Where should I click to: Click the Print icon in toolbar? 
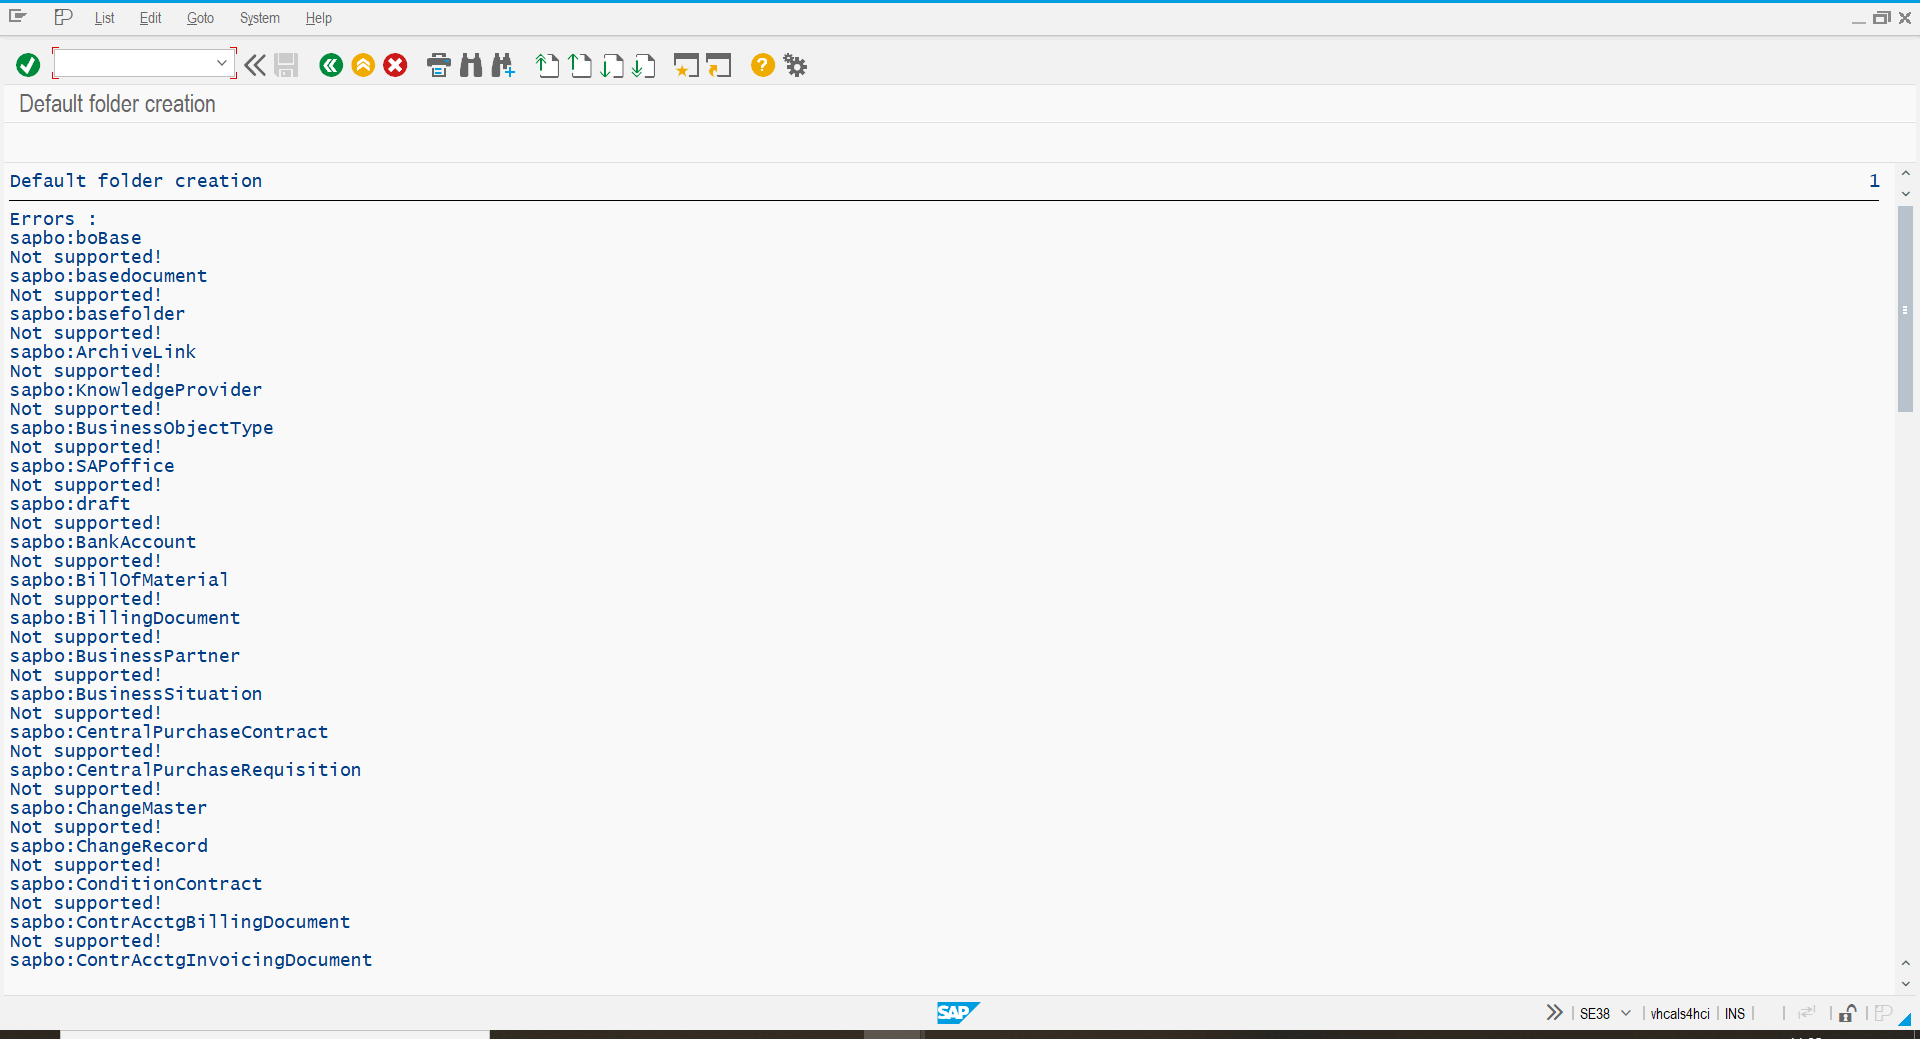[438, 65]
